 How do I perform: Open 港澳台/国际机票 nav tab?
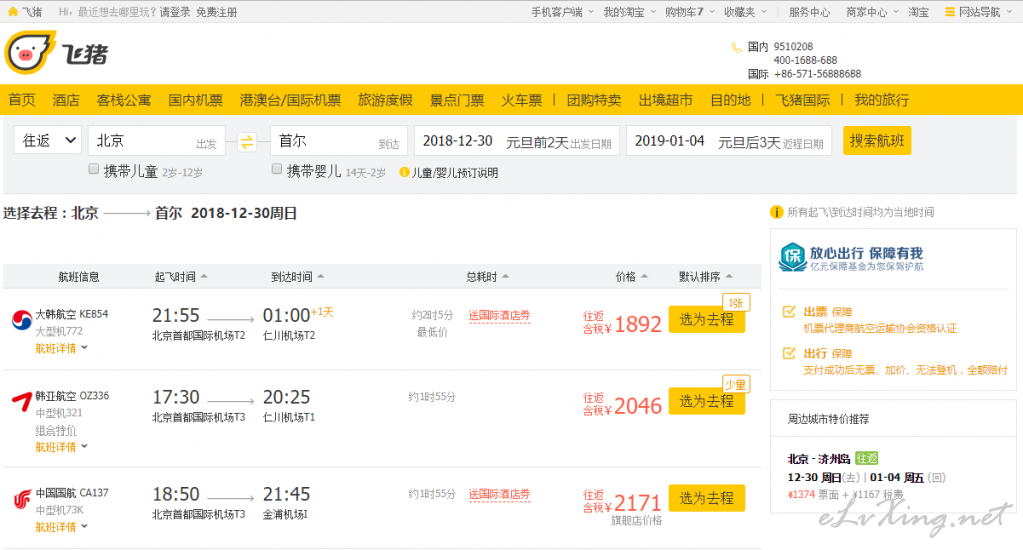(290, 100)
